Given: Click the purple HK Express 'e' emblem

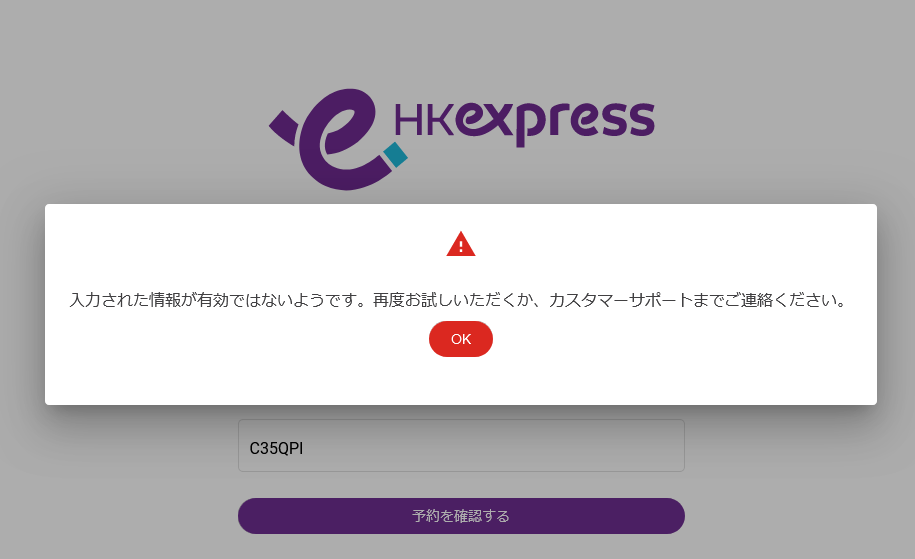Looking at the screenshot, I should coord(345,139).
